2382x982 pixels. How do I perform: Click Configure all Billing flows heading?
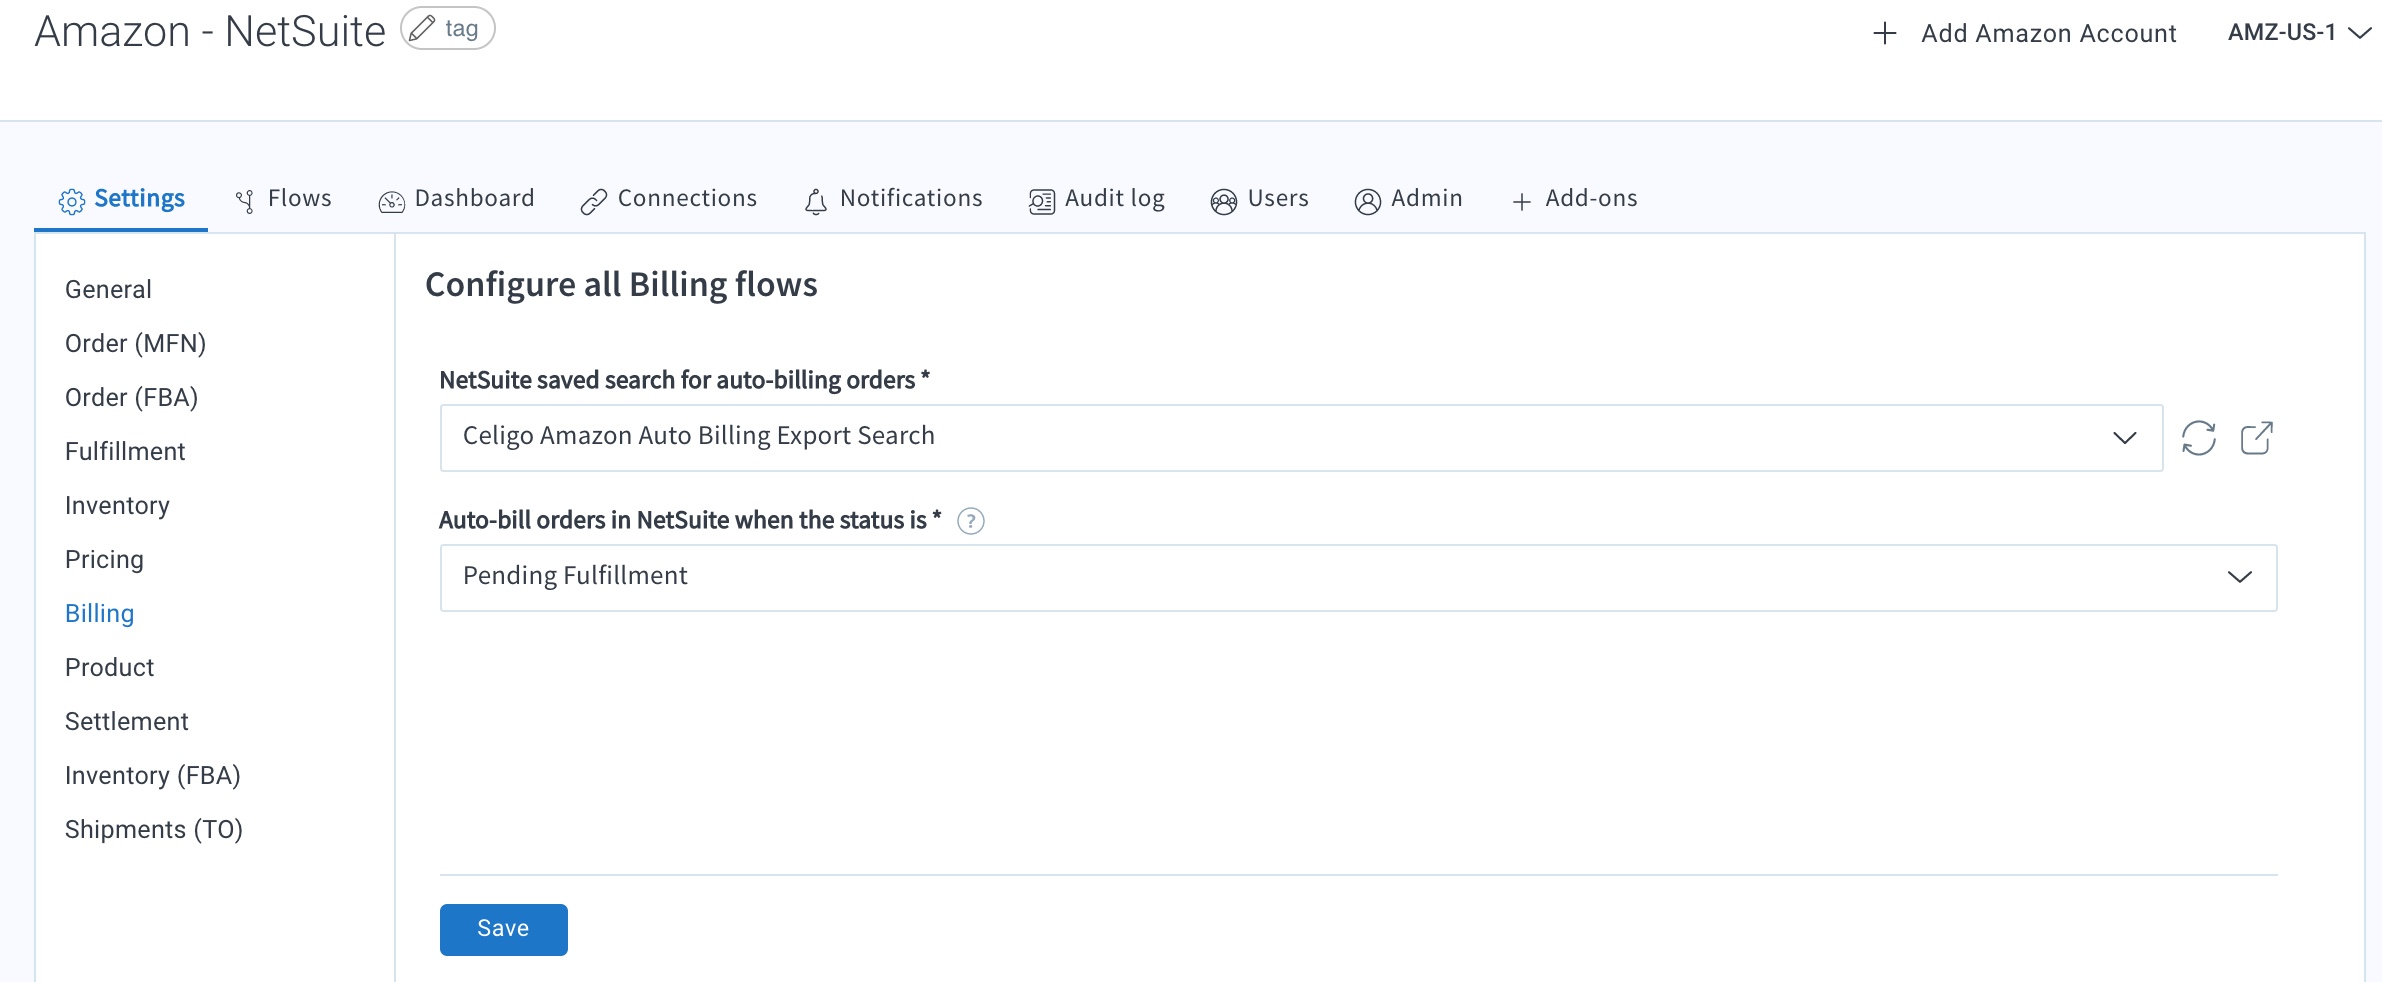coord(621,285)
